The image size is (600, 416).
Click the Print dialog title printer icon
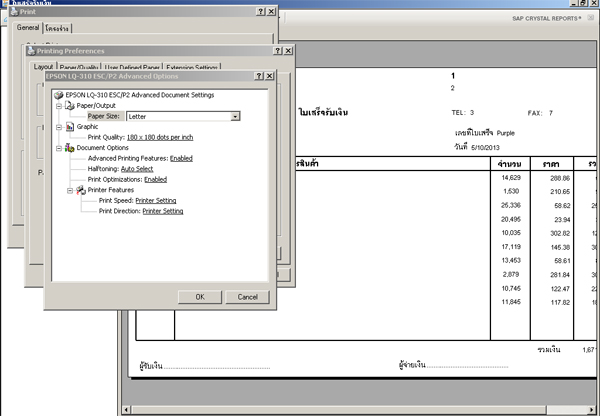[x=14, y=11]
